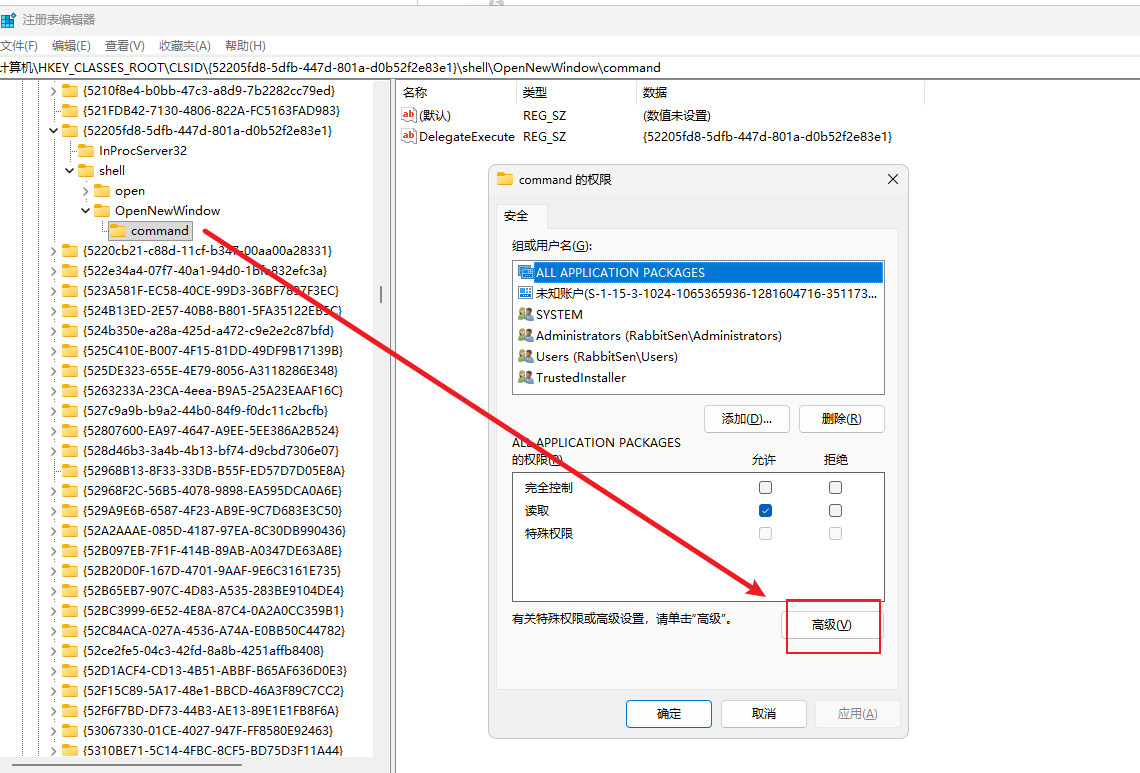Expand the open key

point(85,191)
